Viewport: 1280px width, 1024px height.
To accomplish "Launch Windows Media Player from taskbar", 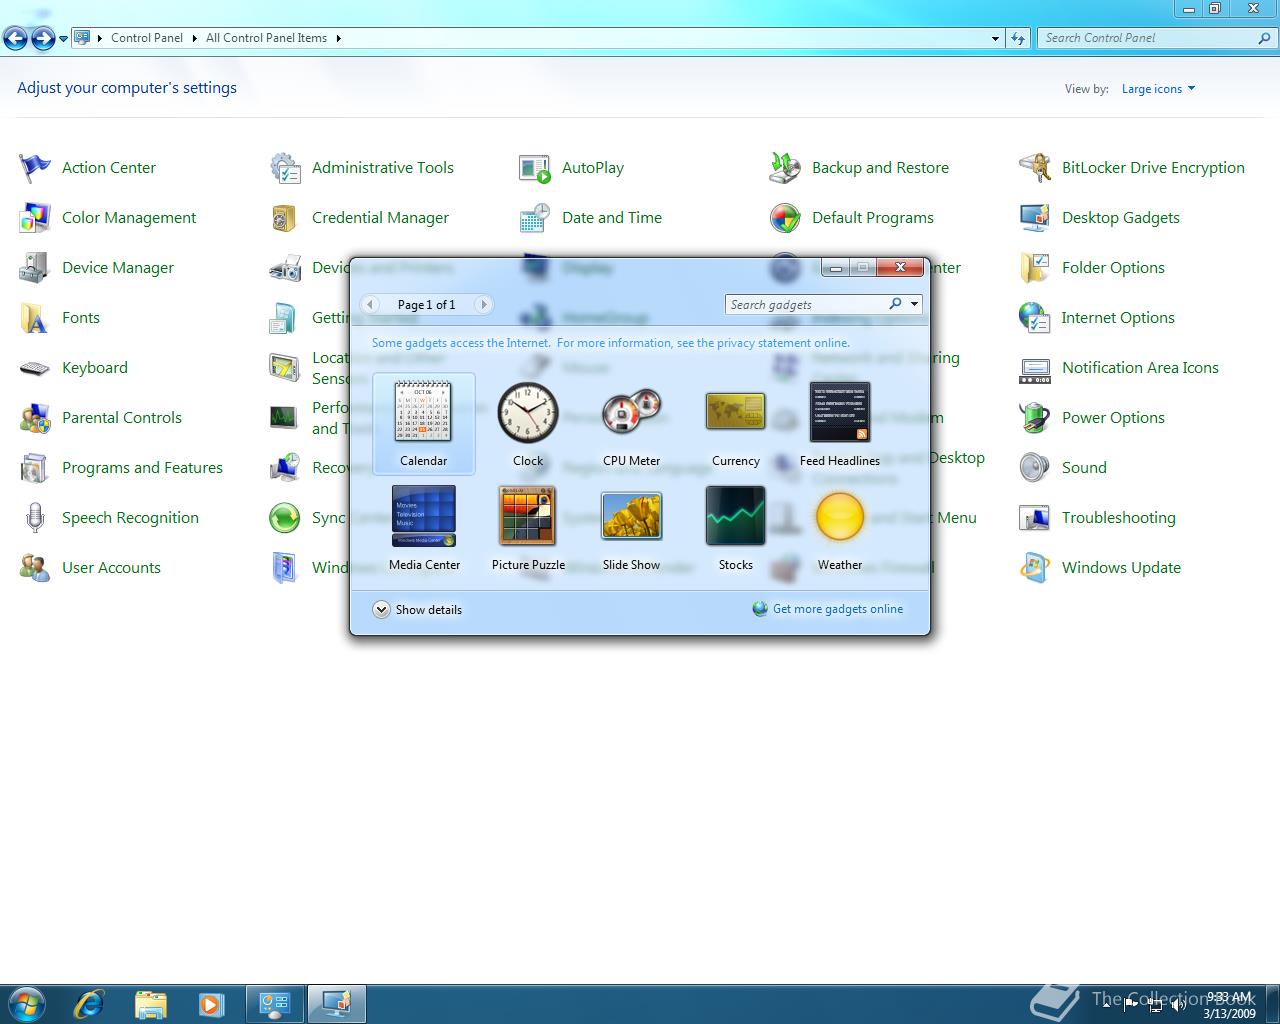I will pyautogui.click(x=211, y=1003).
